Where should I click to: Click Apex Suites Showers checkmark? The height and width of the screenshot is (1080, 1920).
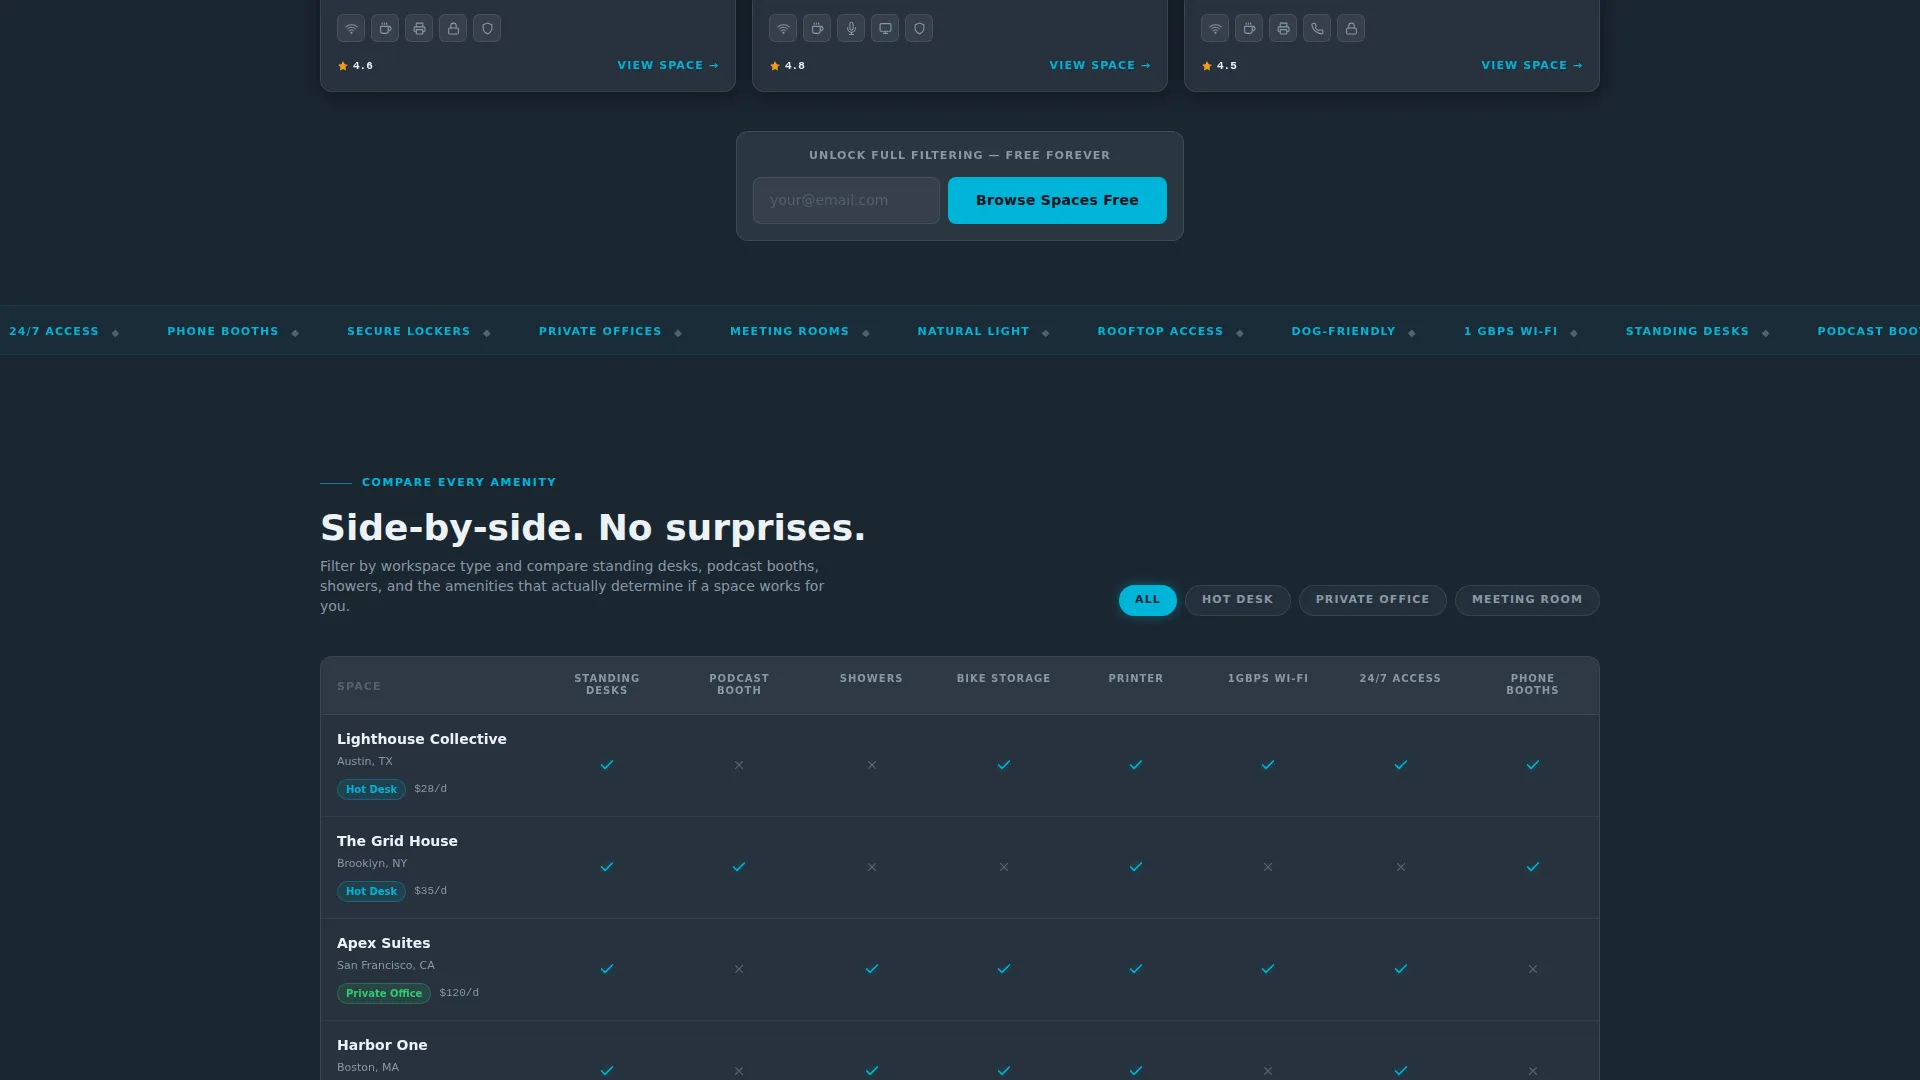[x=872, y=969]
